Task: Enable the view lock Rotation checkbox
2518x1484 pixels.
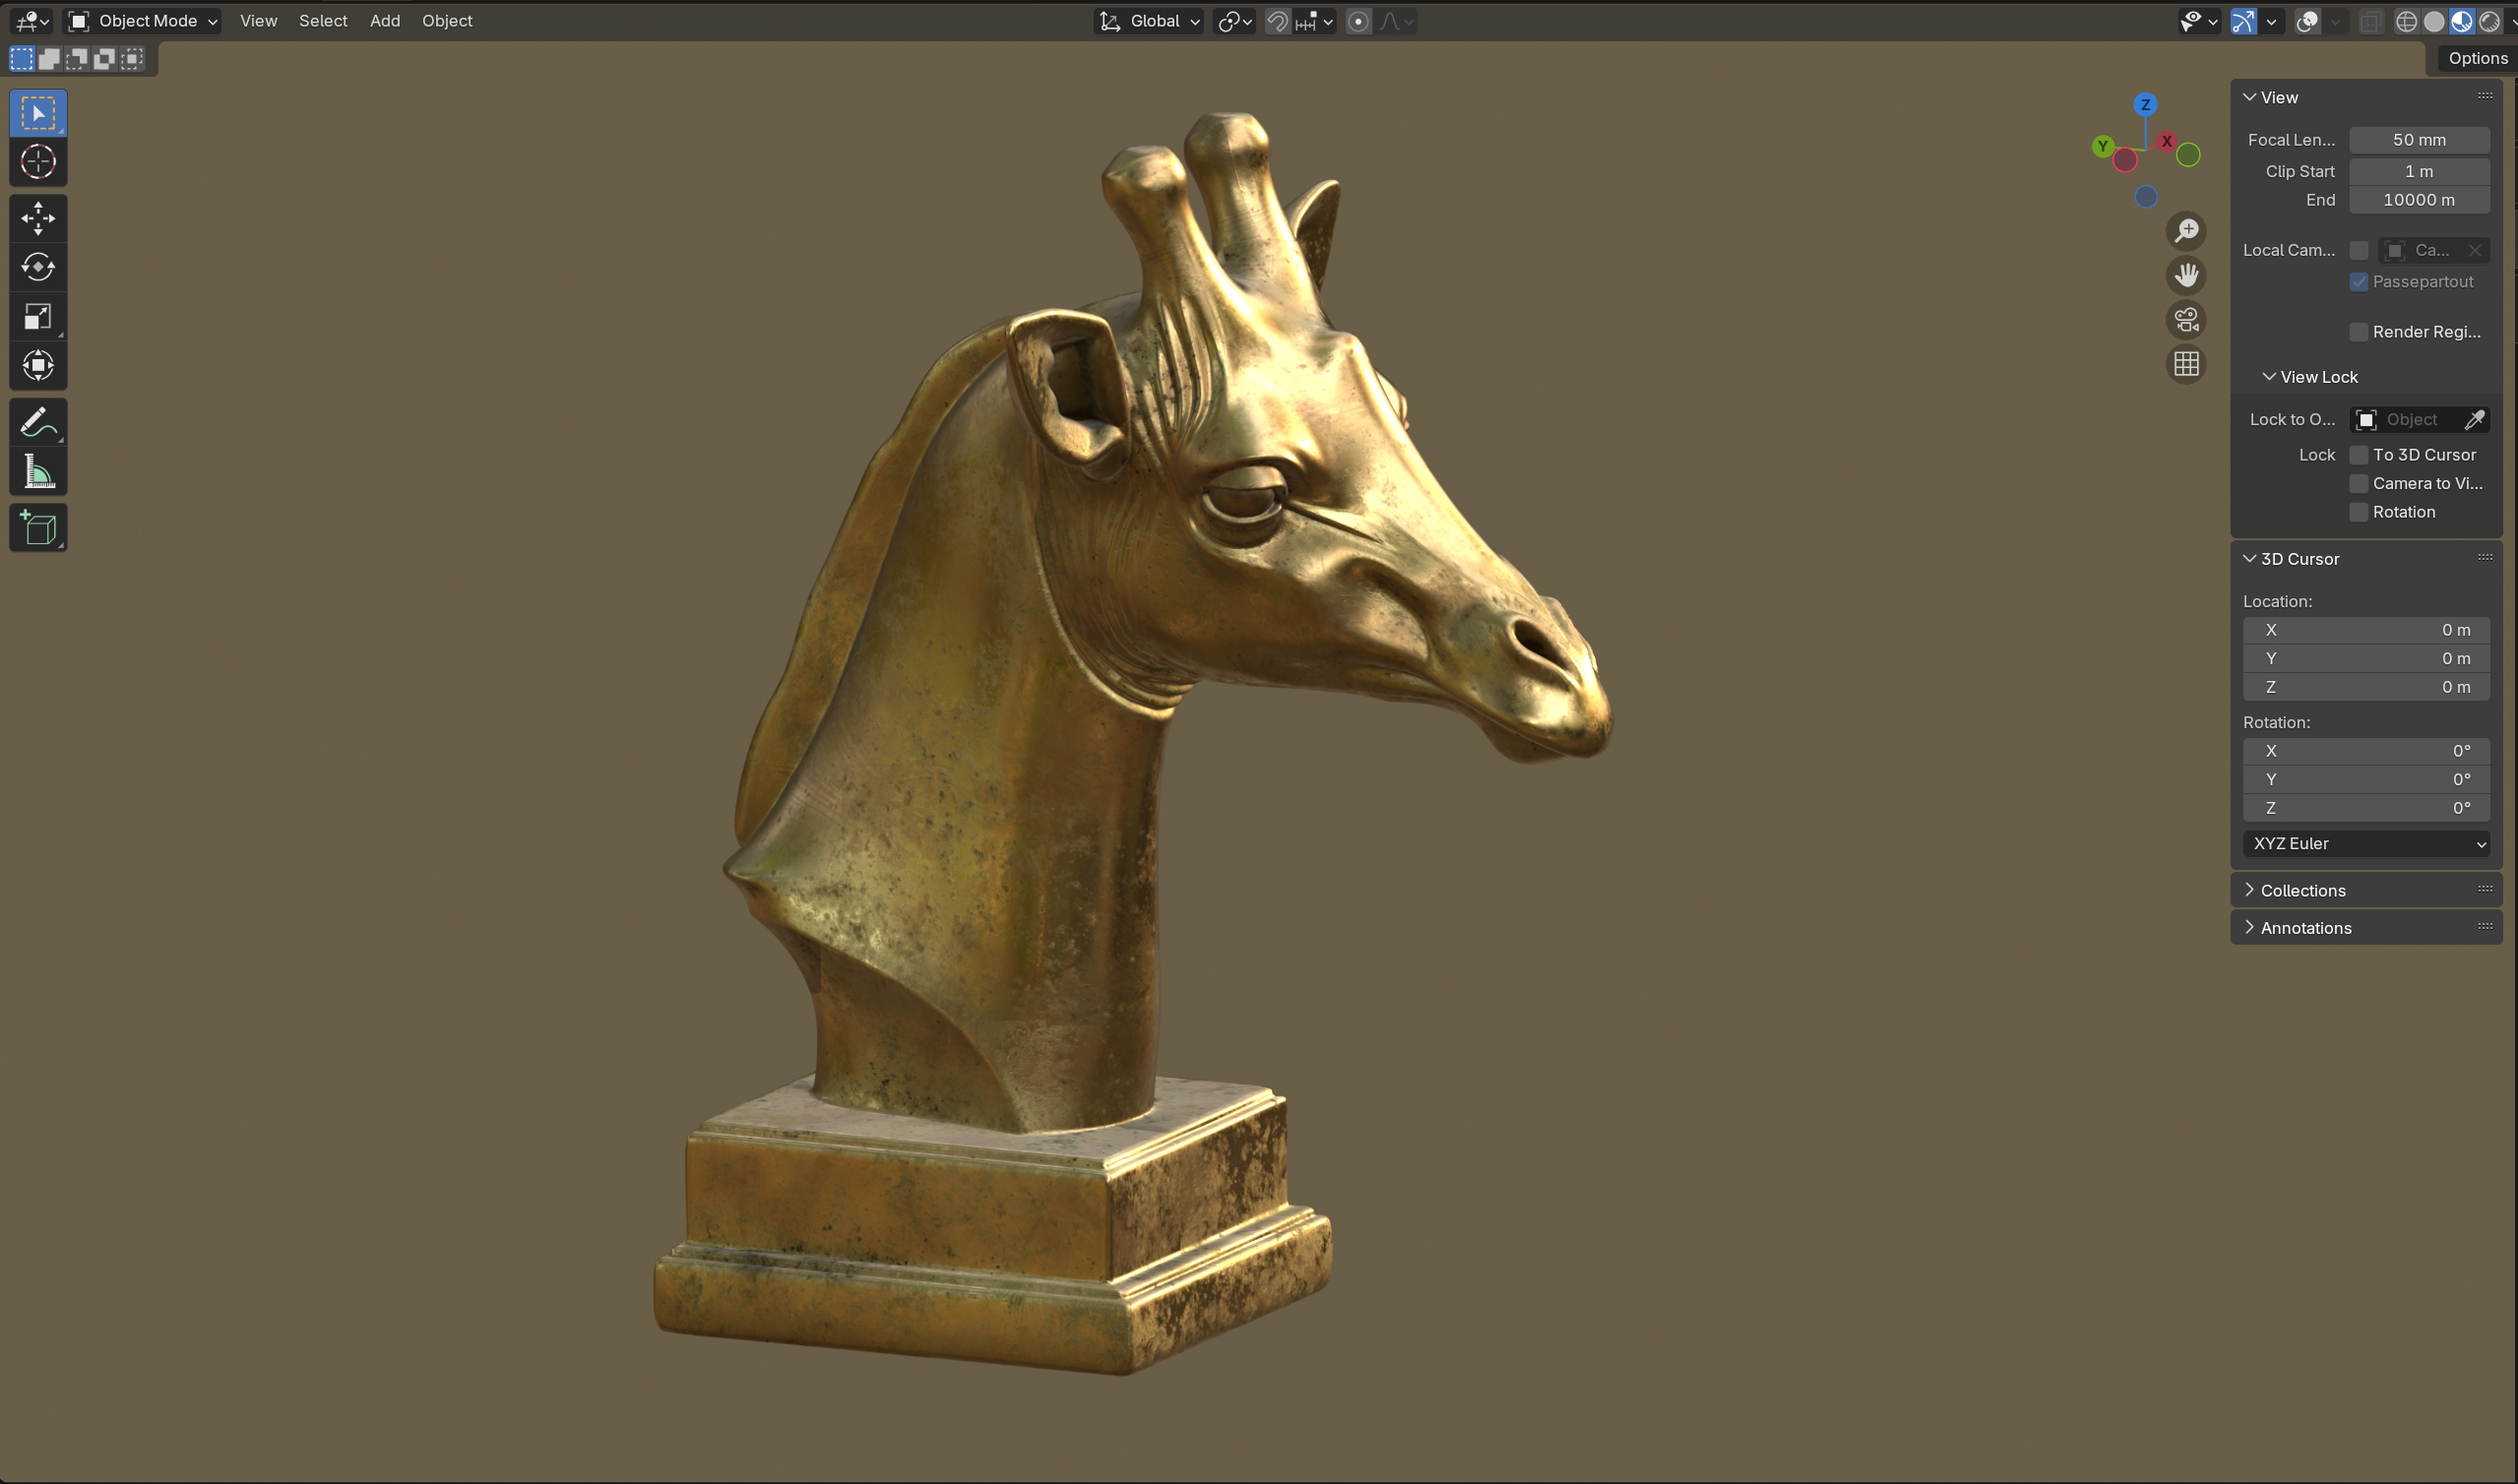Action: [2358, 512]
